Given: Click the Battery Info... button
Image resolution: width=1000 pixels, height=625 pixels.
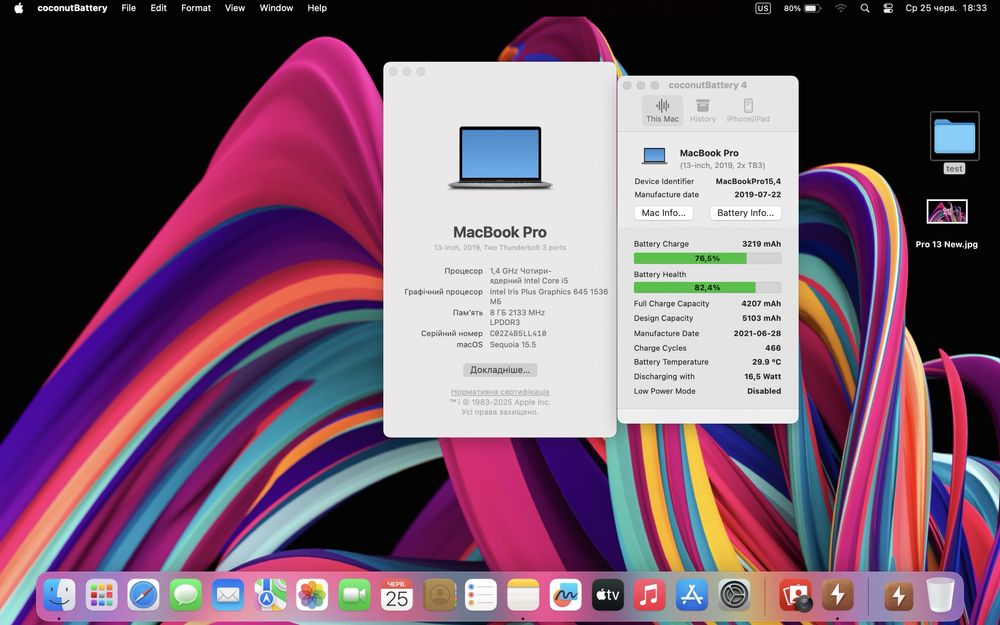Looking at the screenshot, I should [x=746, y=213].
